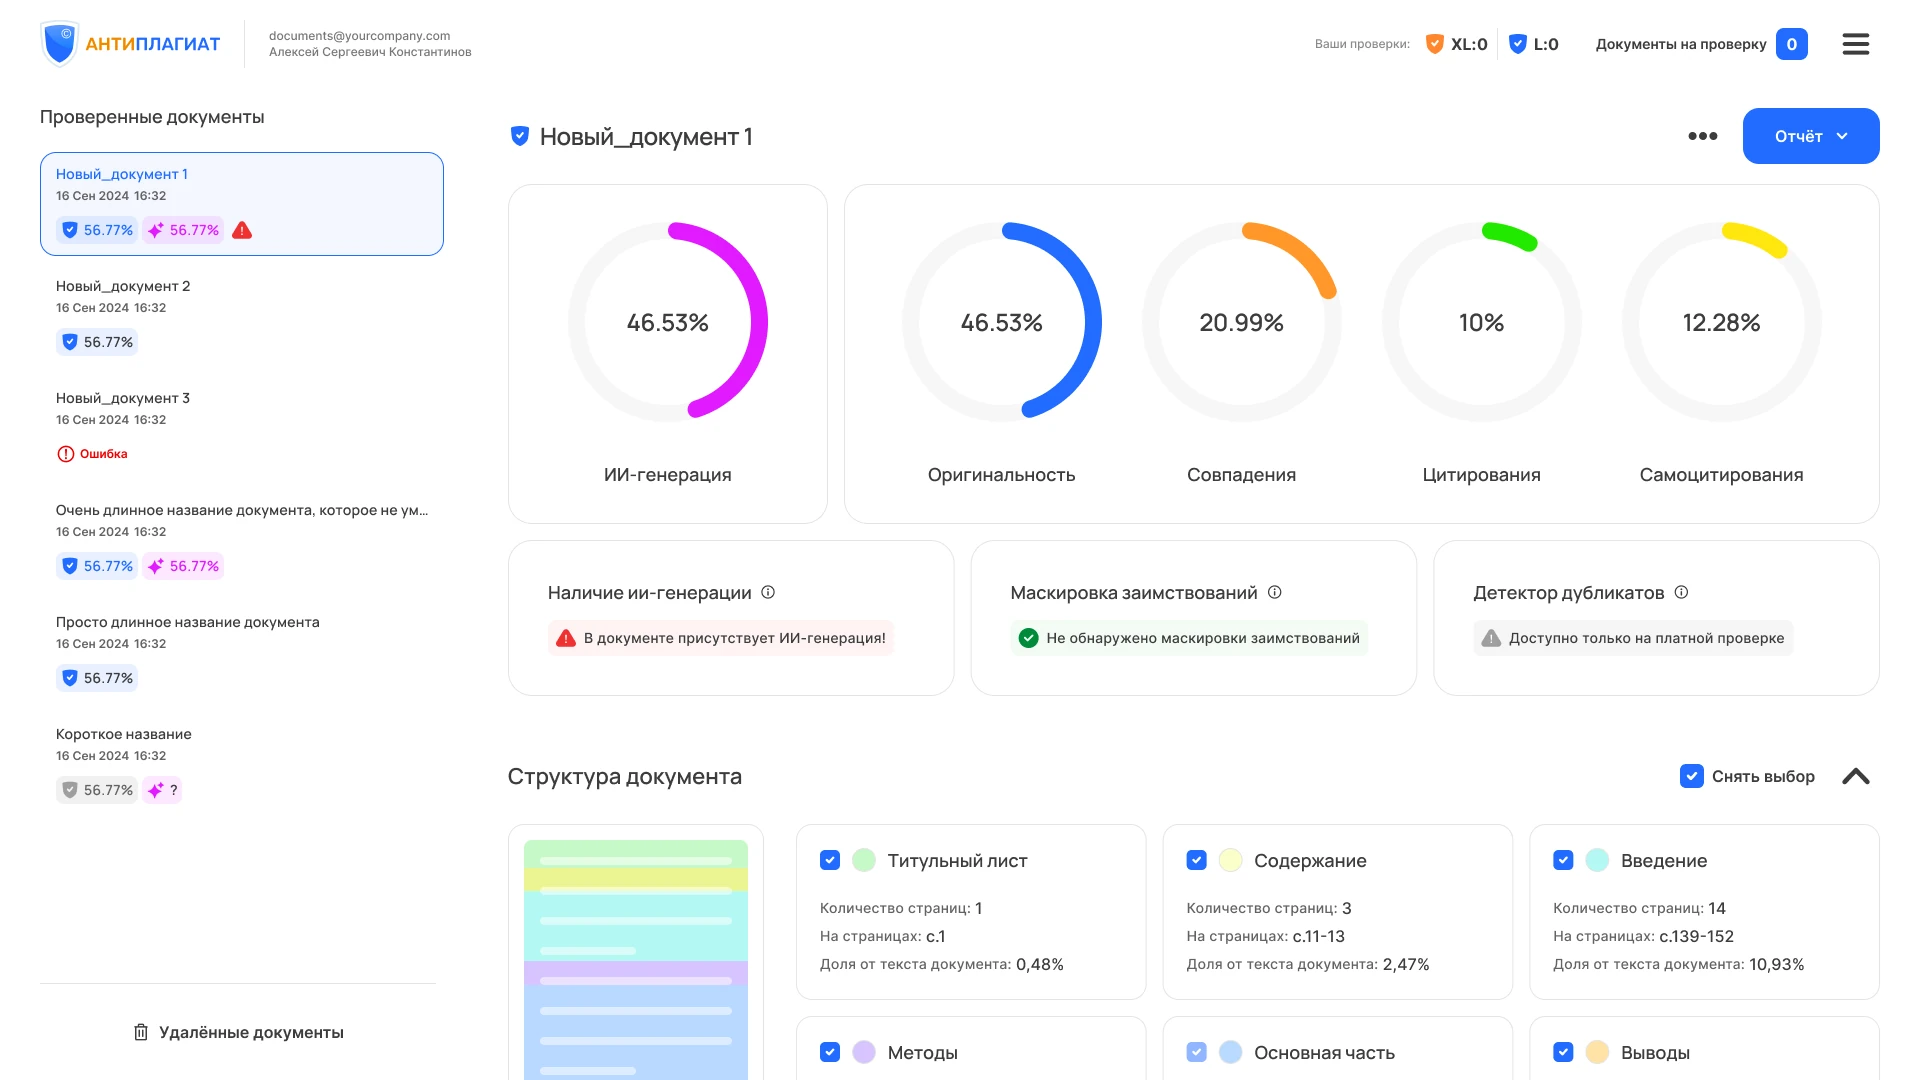Screen dimensions: 1920x1080
Task: Uncheck the Содержание checkbox
Action: pyautogui.click(x=1196, y=860)
